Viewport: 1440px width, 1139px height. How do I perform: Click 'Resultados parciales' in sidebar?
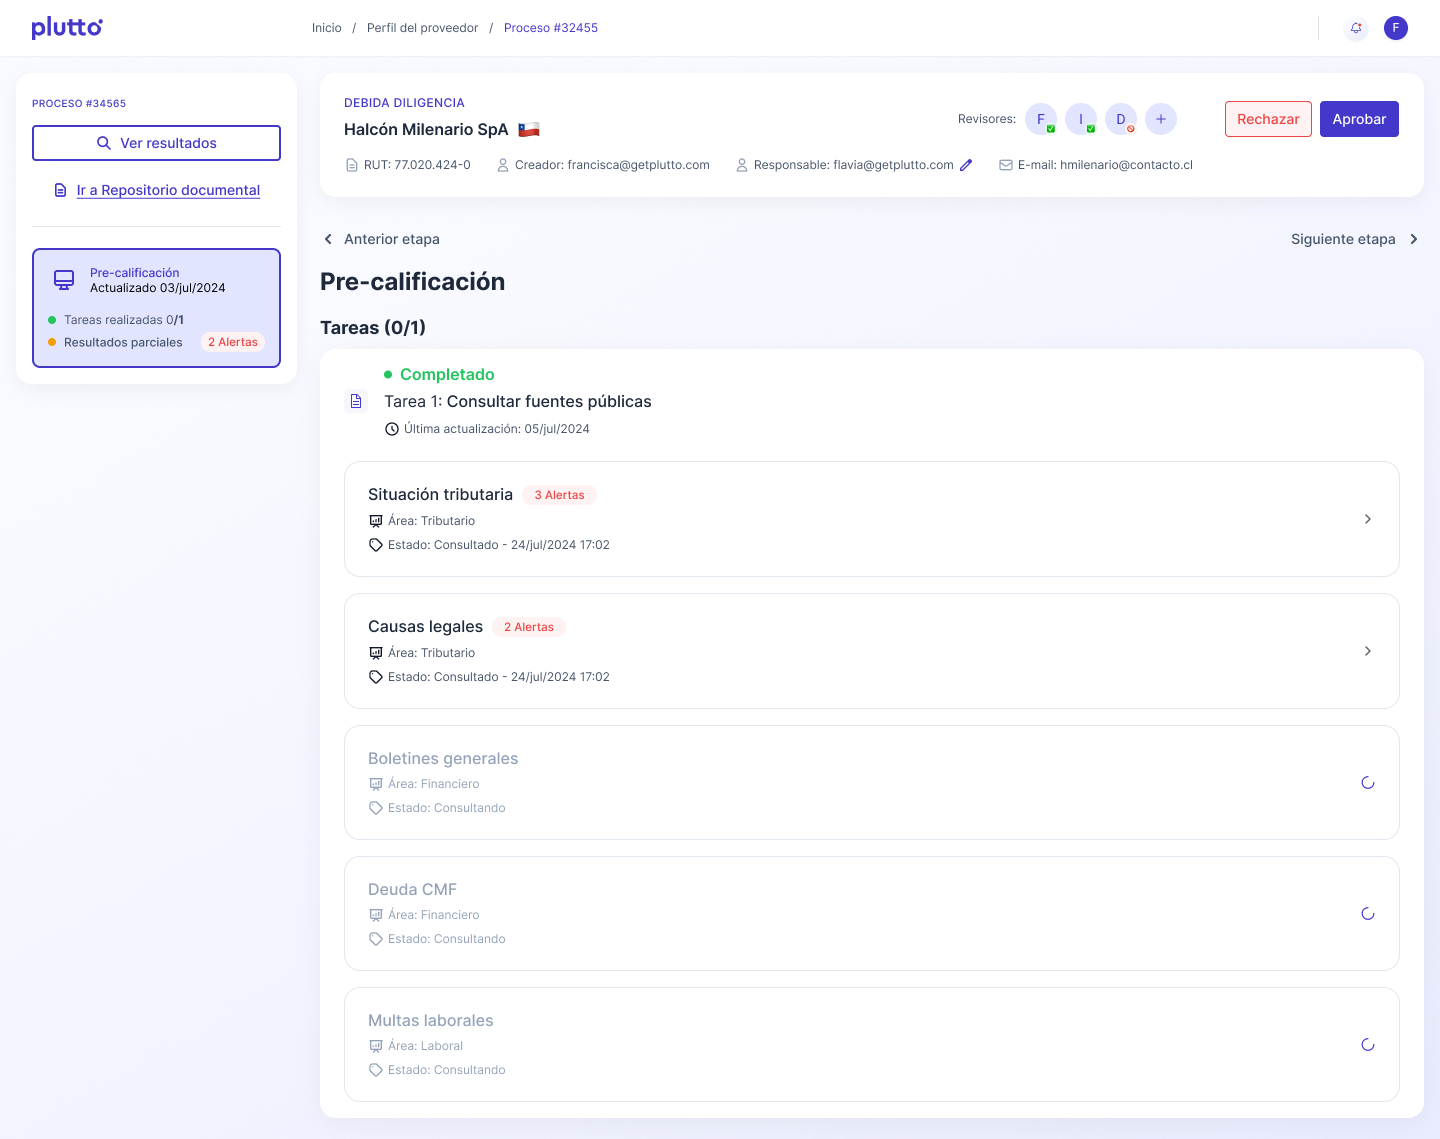(x=123, y=342)
